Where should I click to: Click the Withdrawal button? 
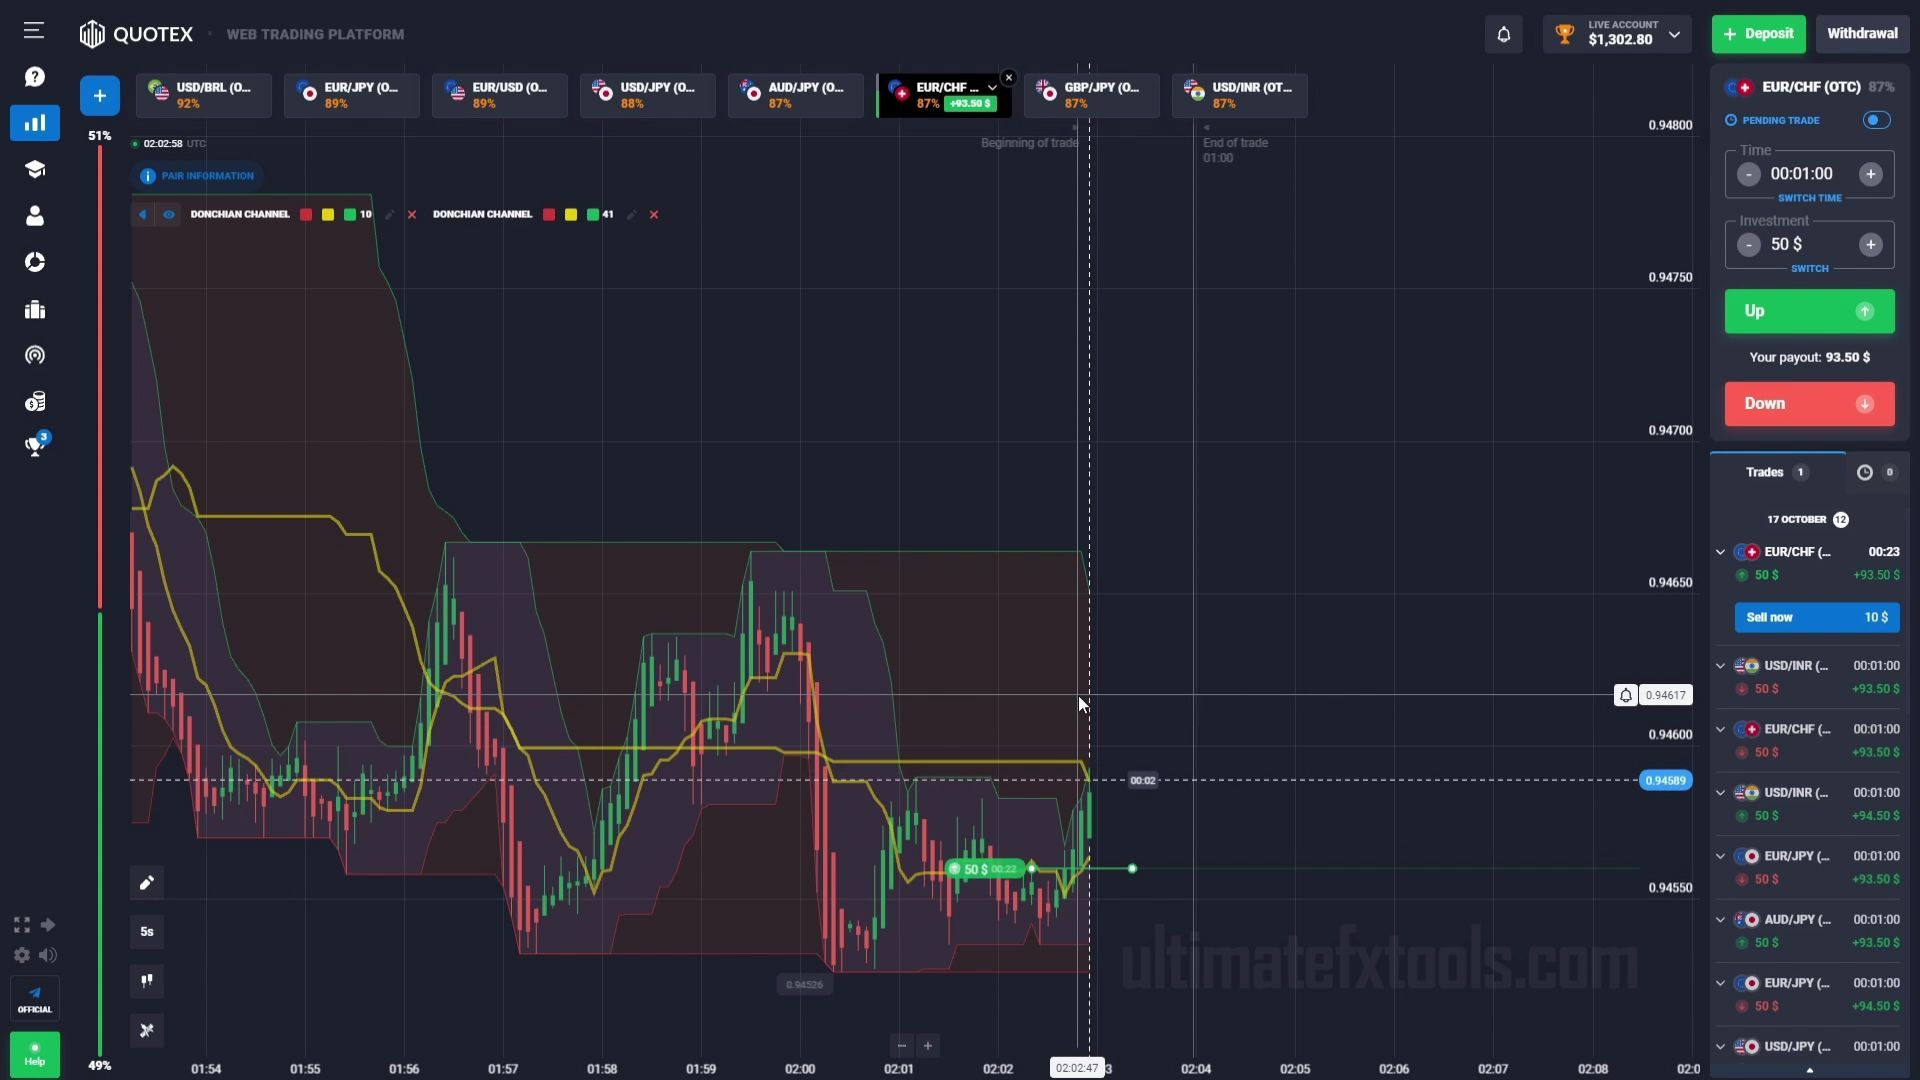tap(1862, 34)
